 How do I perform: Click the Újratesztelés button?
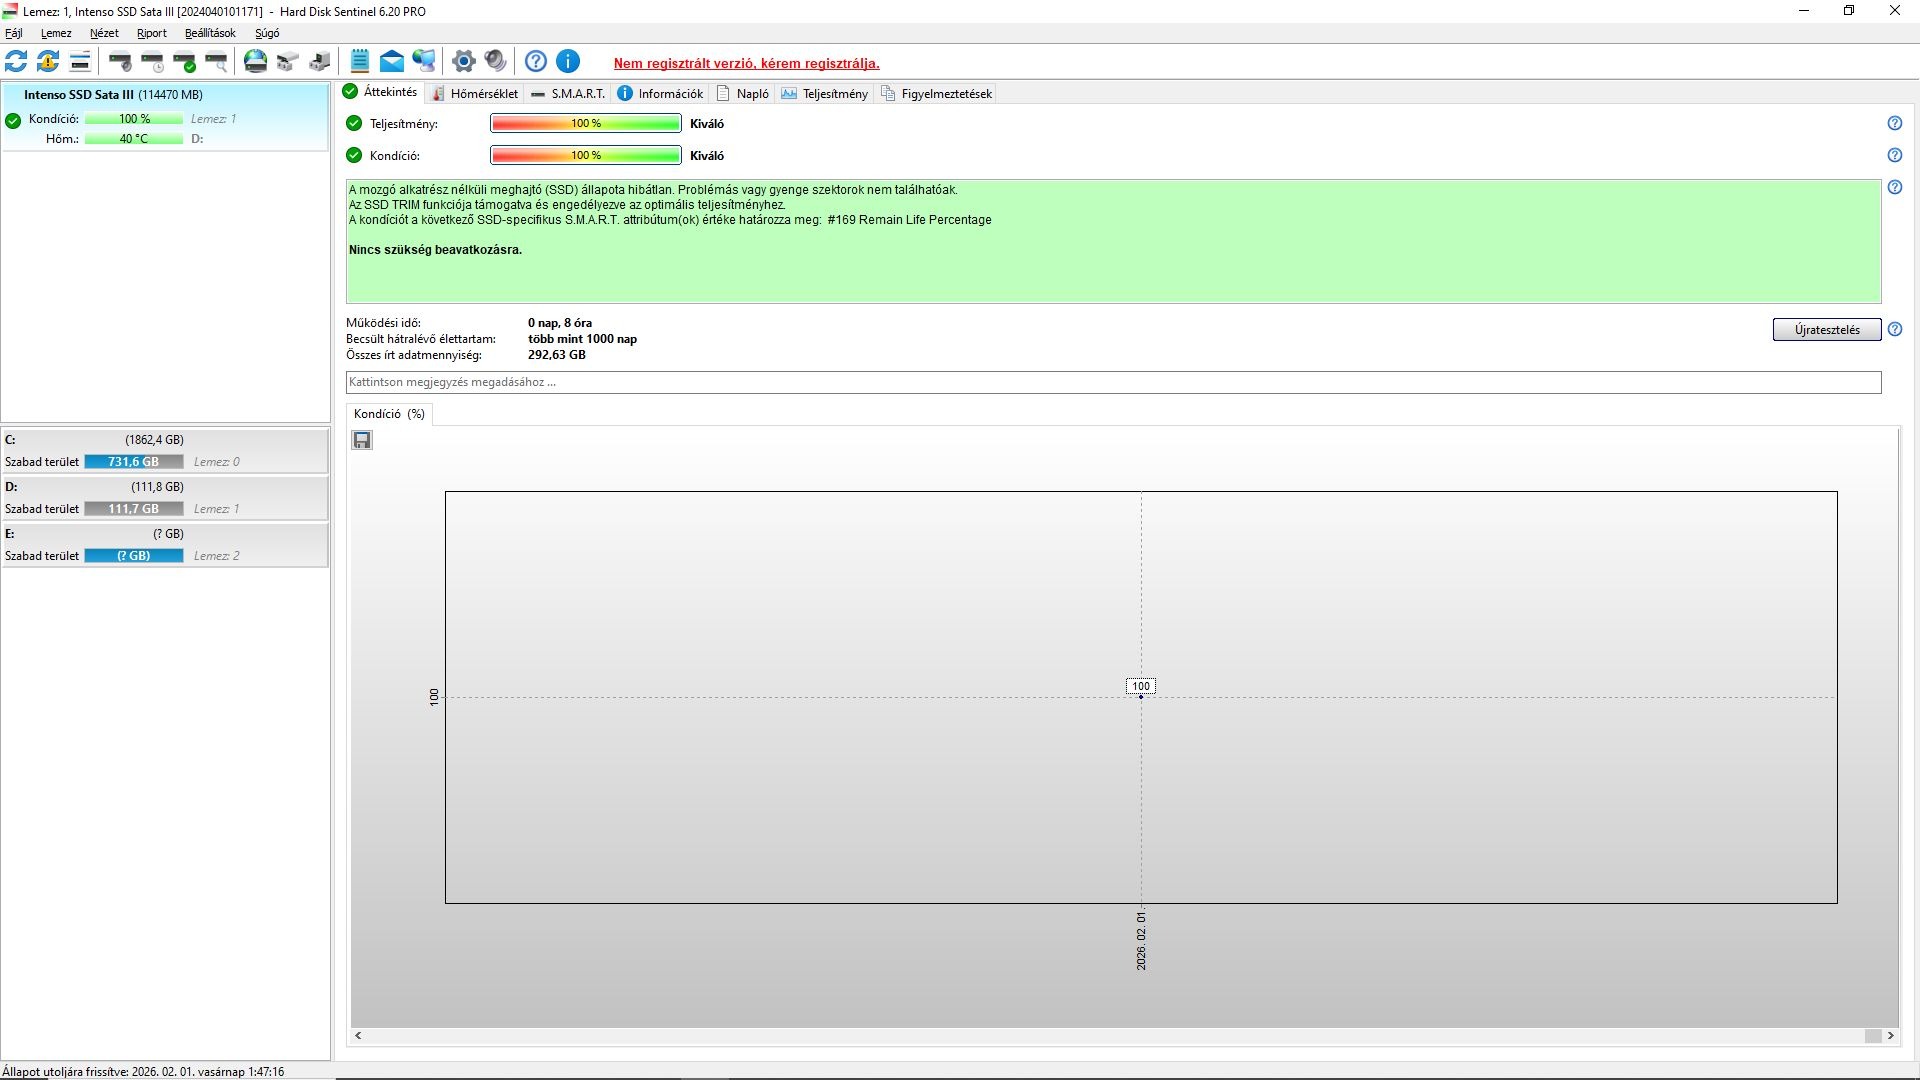(1826, 330)
